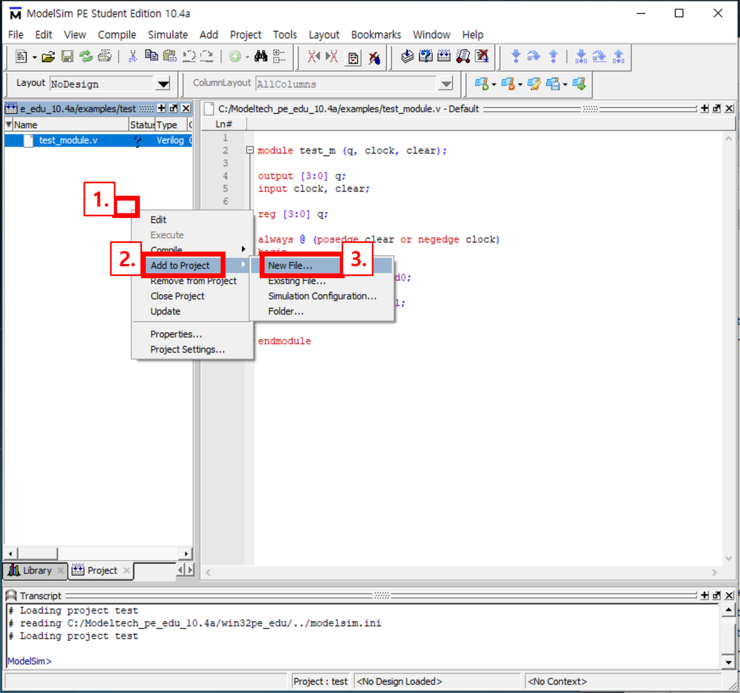Open the Simulate menu
The width and height of the screenshot is (740, 693).
[x=168, y=34]
